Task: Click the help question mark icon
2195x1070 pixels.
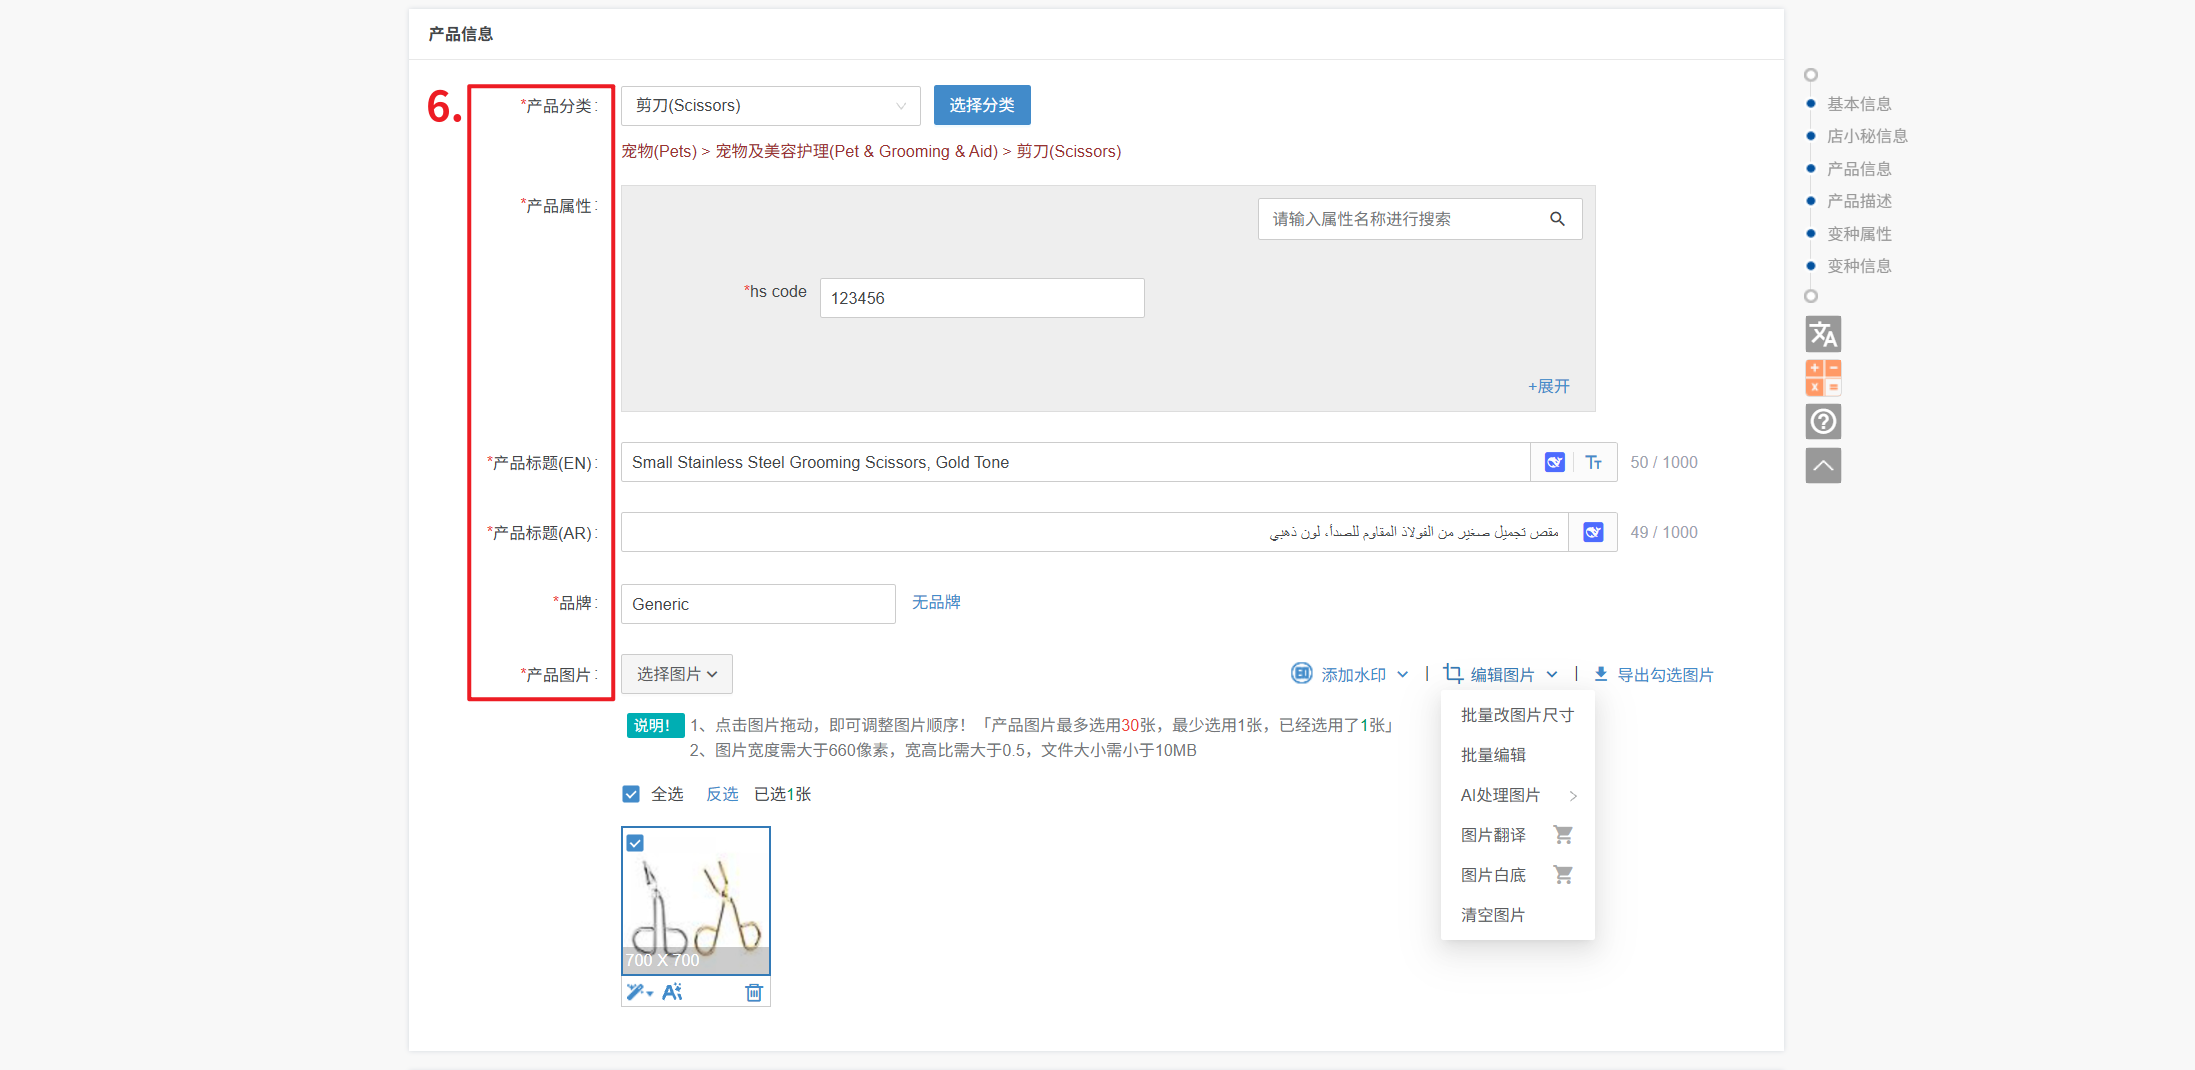Action: [x=1823, y=422]
